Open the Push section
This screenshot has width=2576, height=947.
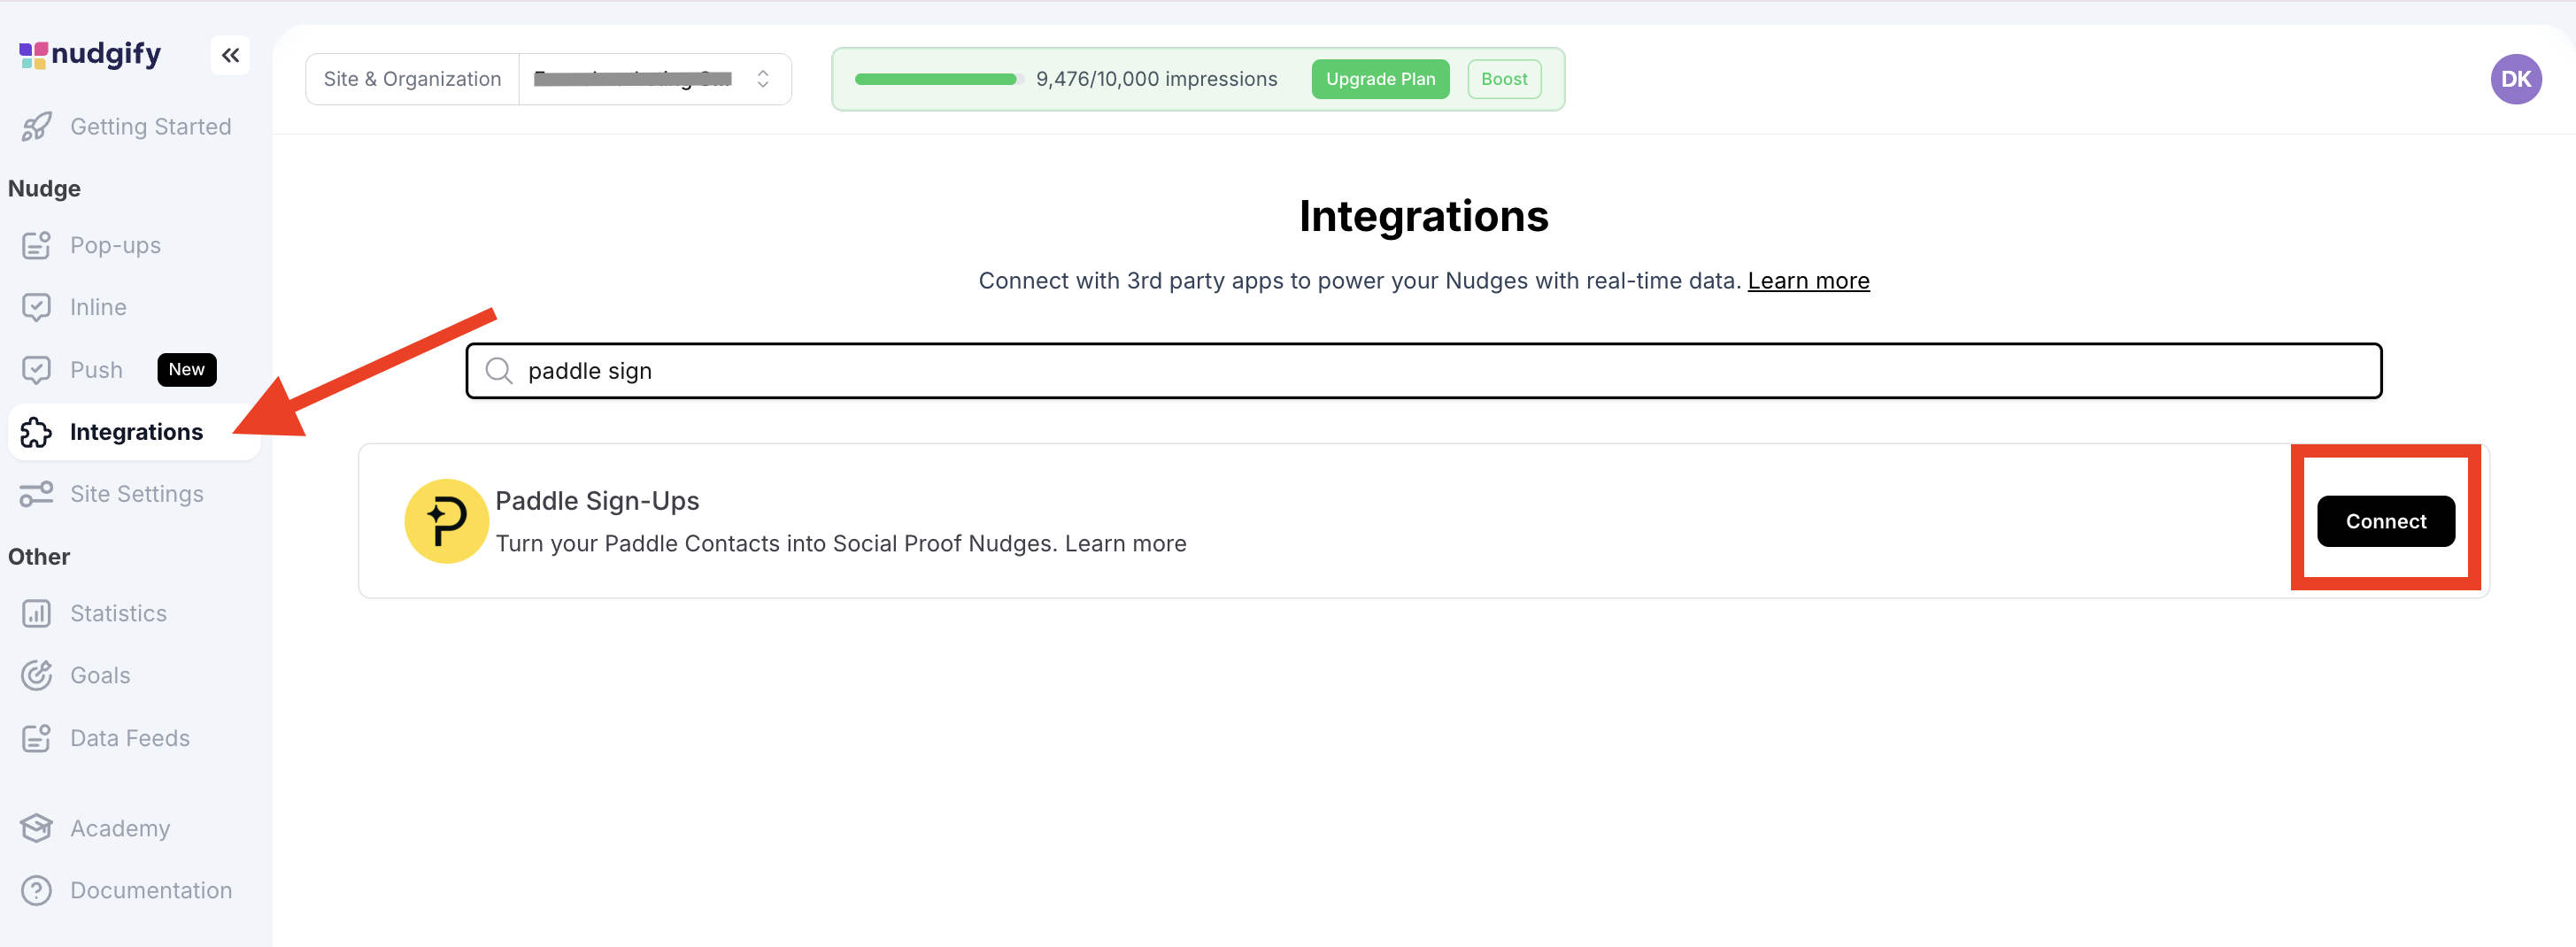(96, 370)
